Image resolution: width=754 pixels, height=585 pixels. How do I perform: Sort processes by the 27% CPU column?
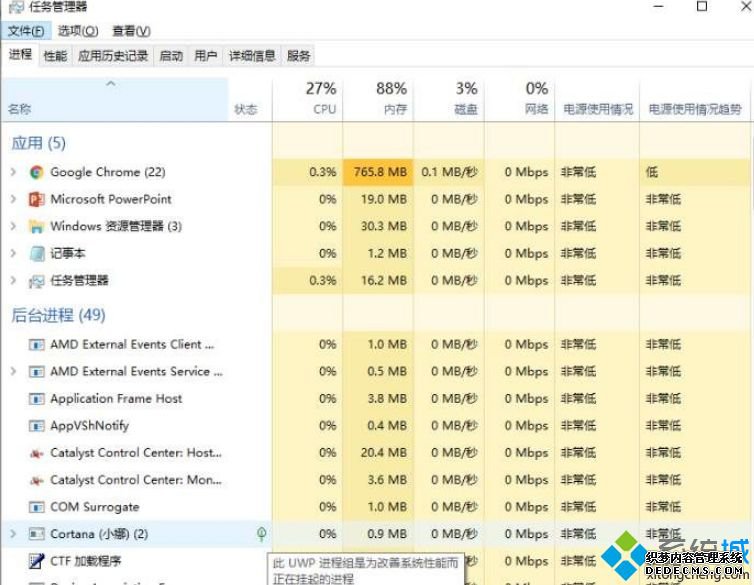[x=308, y=100]
